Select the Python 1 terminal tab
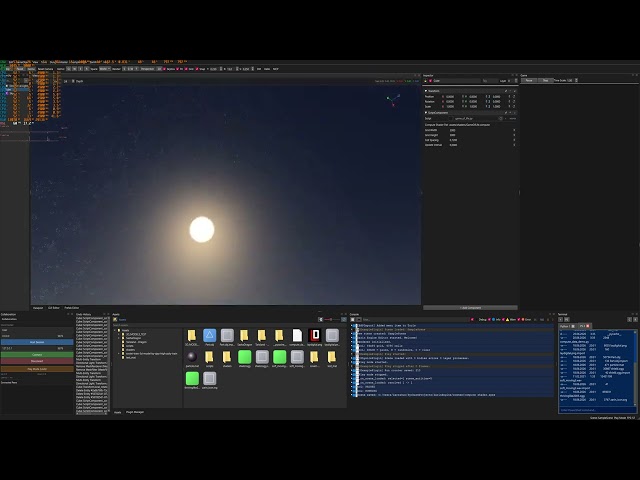The image size is (640, 480). click(565, 326)
